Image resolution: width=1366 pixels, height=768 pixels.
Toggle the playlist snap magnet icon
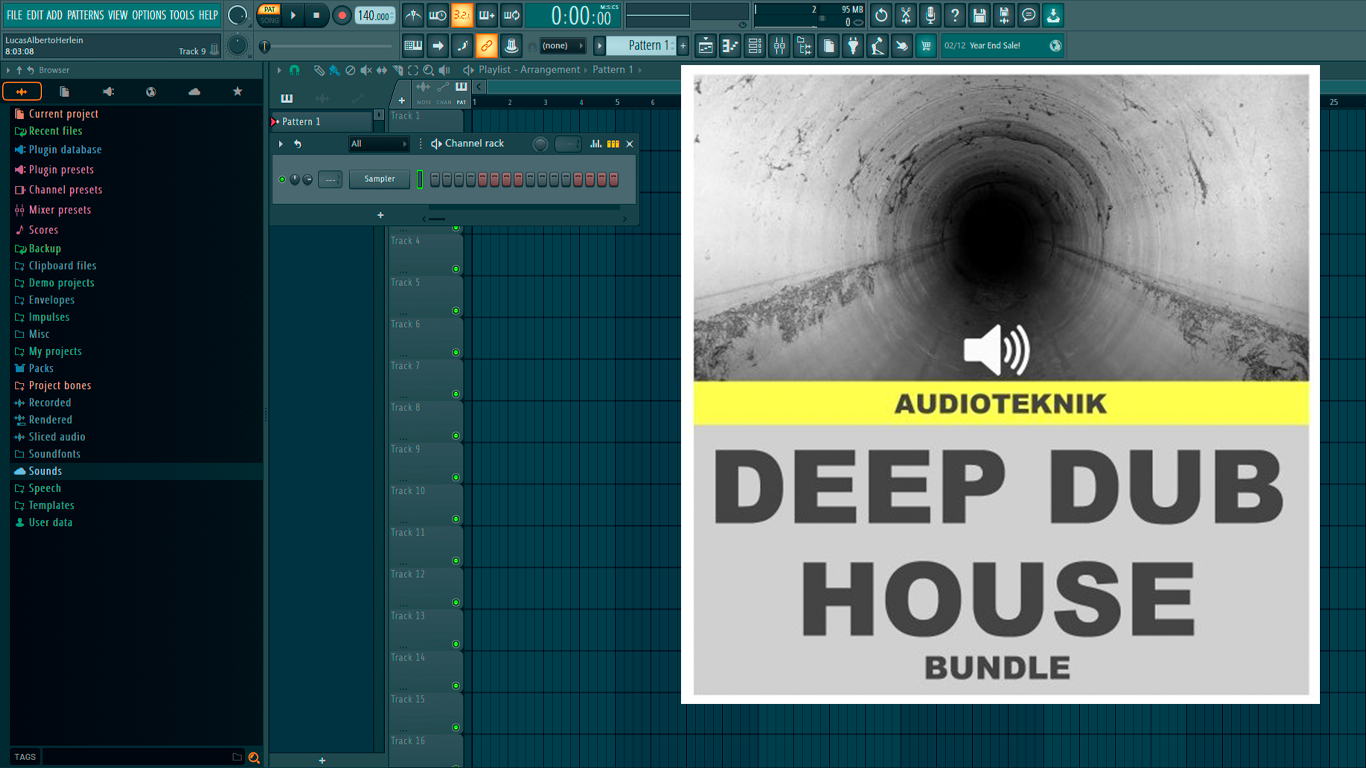click(x=294, y=70)
